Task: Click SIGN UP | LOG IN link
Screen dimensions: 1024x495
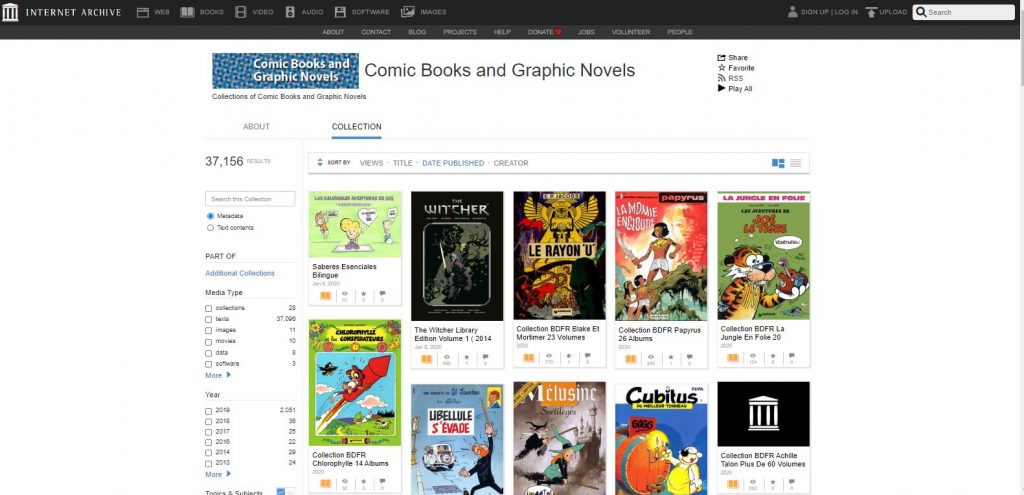Action: (829, 12)
